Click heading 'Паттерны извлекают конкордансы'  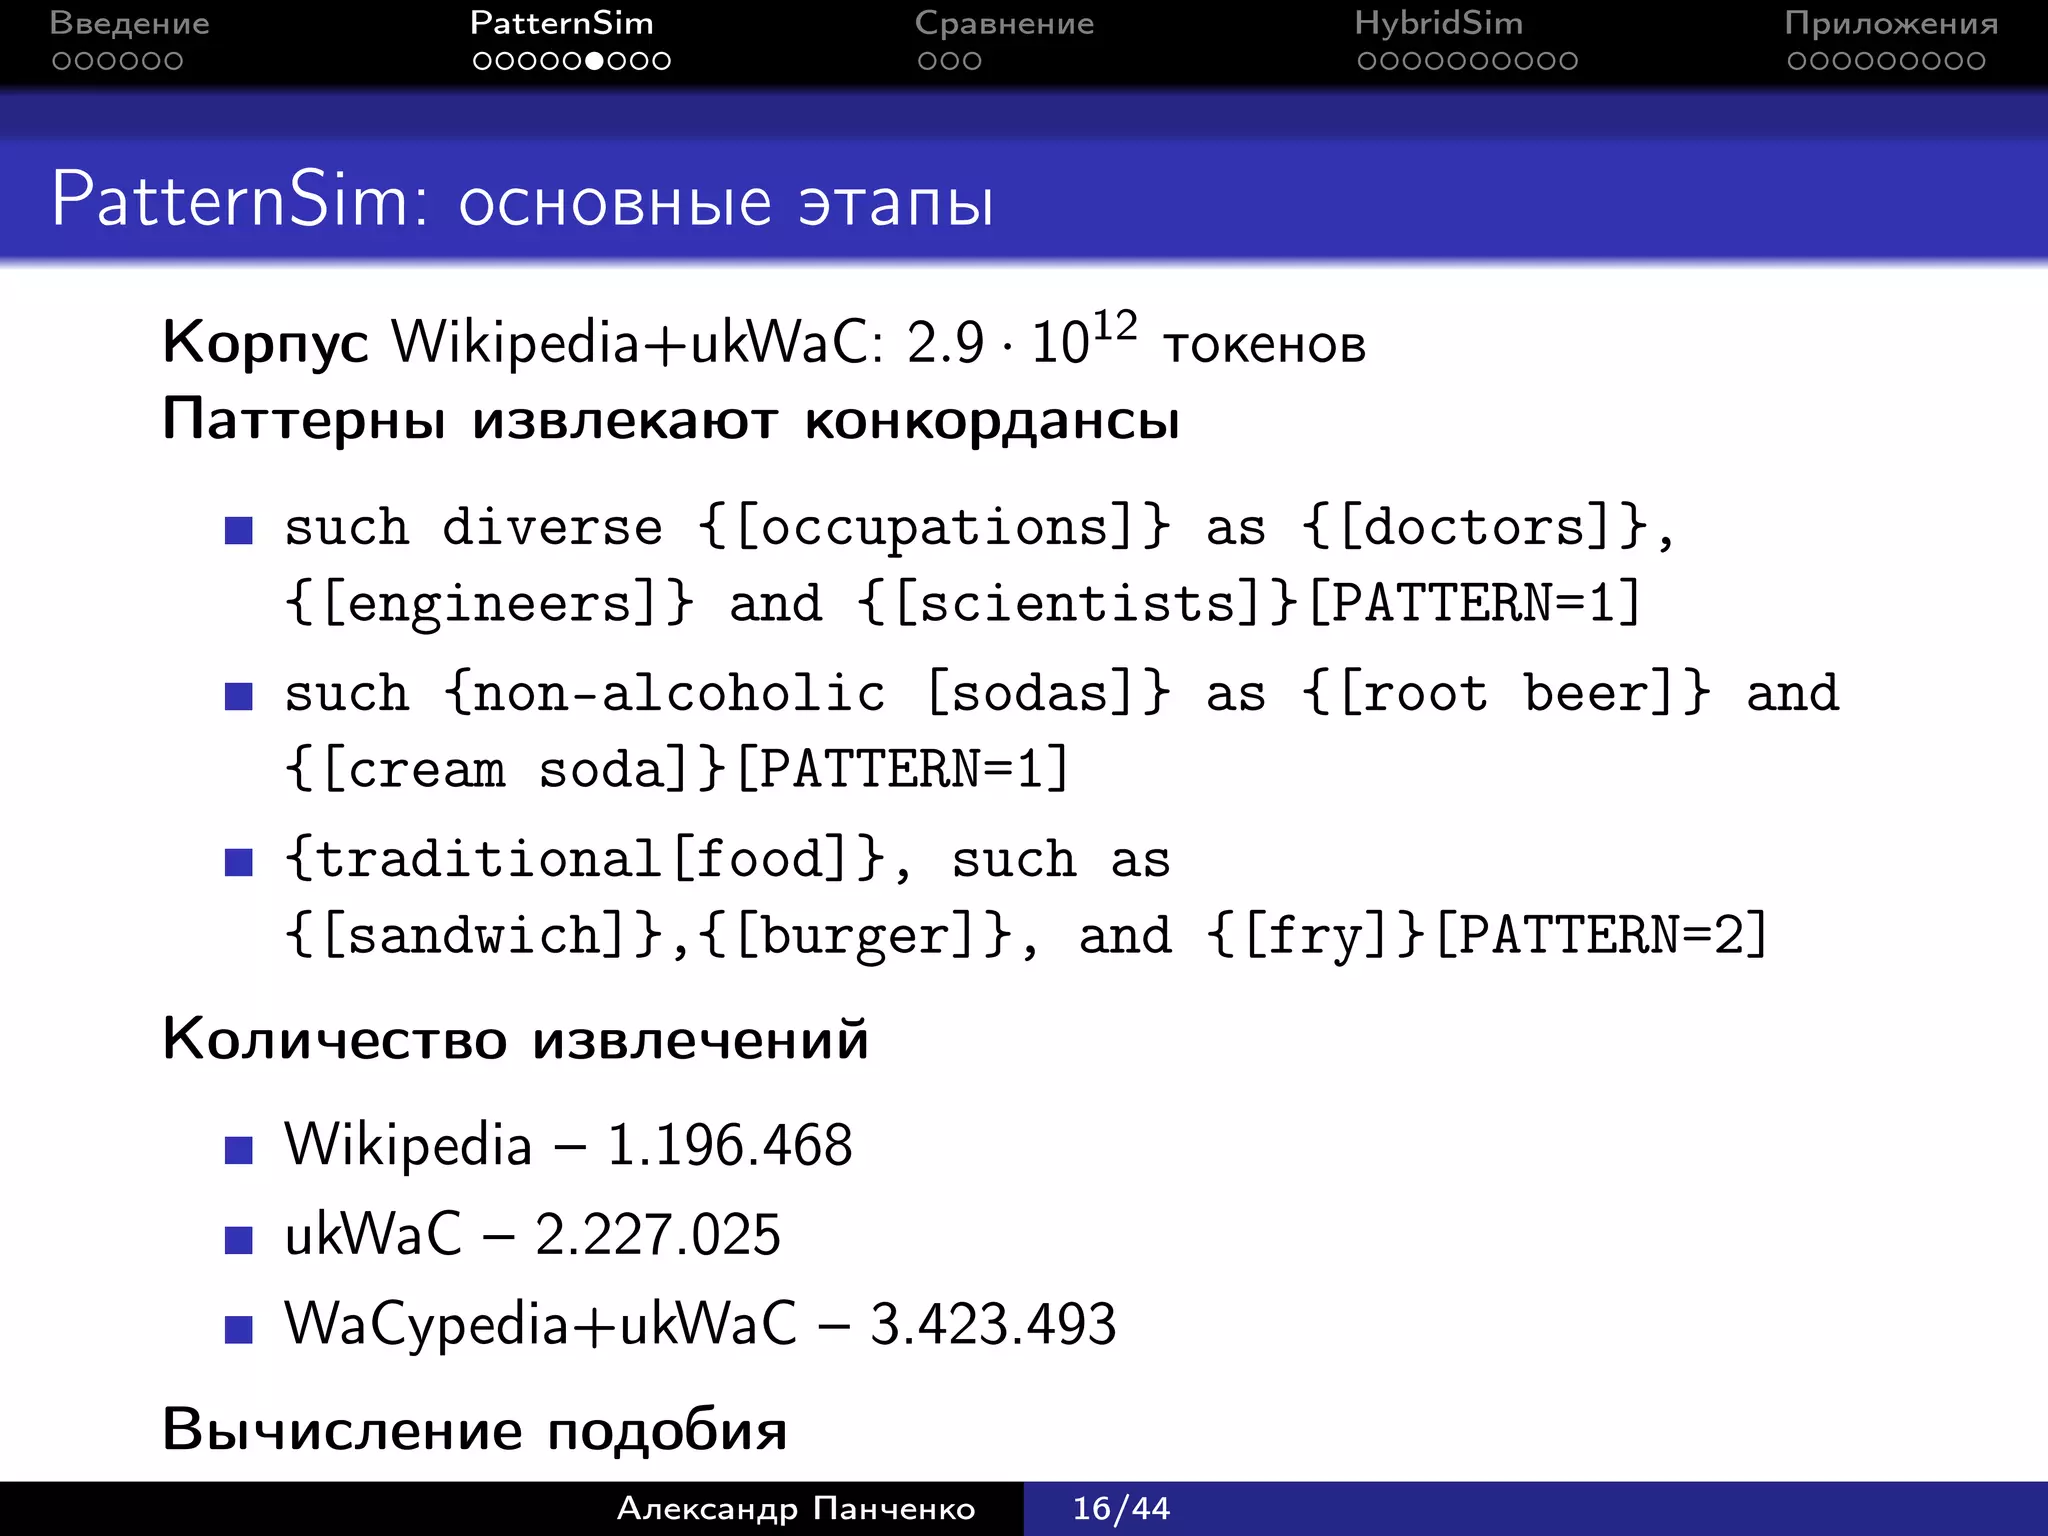[x=671, y=419]
